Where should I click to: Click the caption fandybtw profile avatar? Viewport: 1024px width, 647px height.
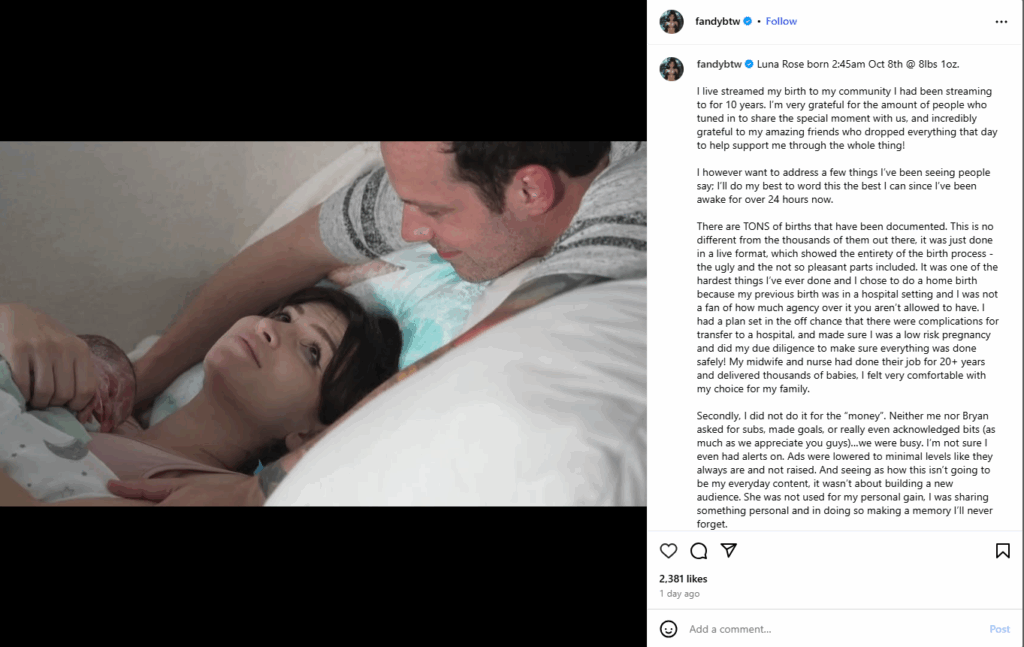(671, 69)
